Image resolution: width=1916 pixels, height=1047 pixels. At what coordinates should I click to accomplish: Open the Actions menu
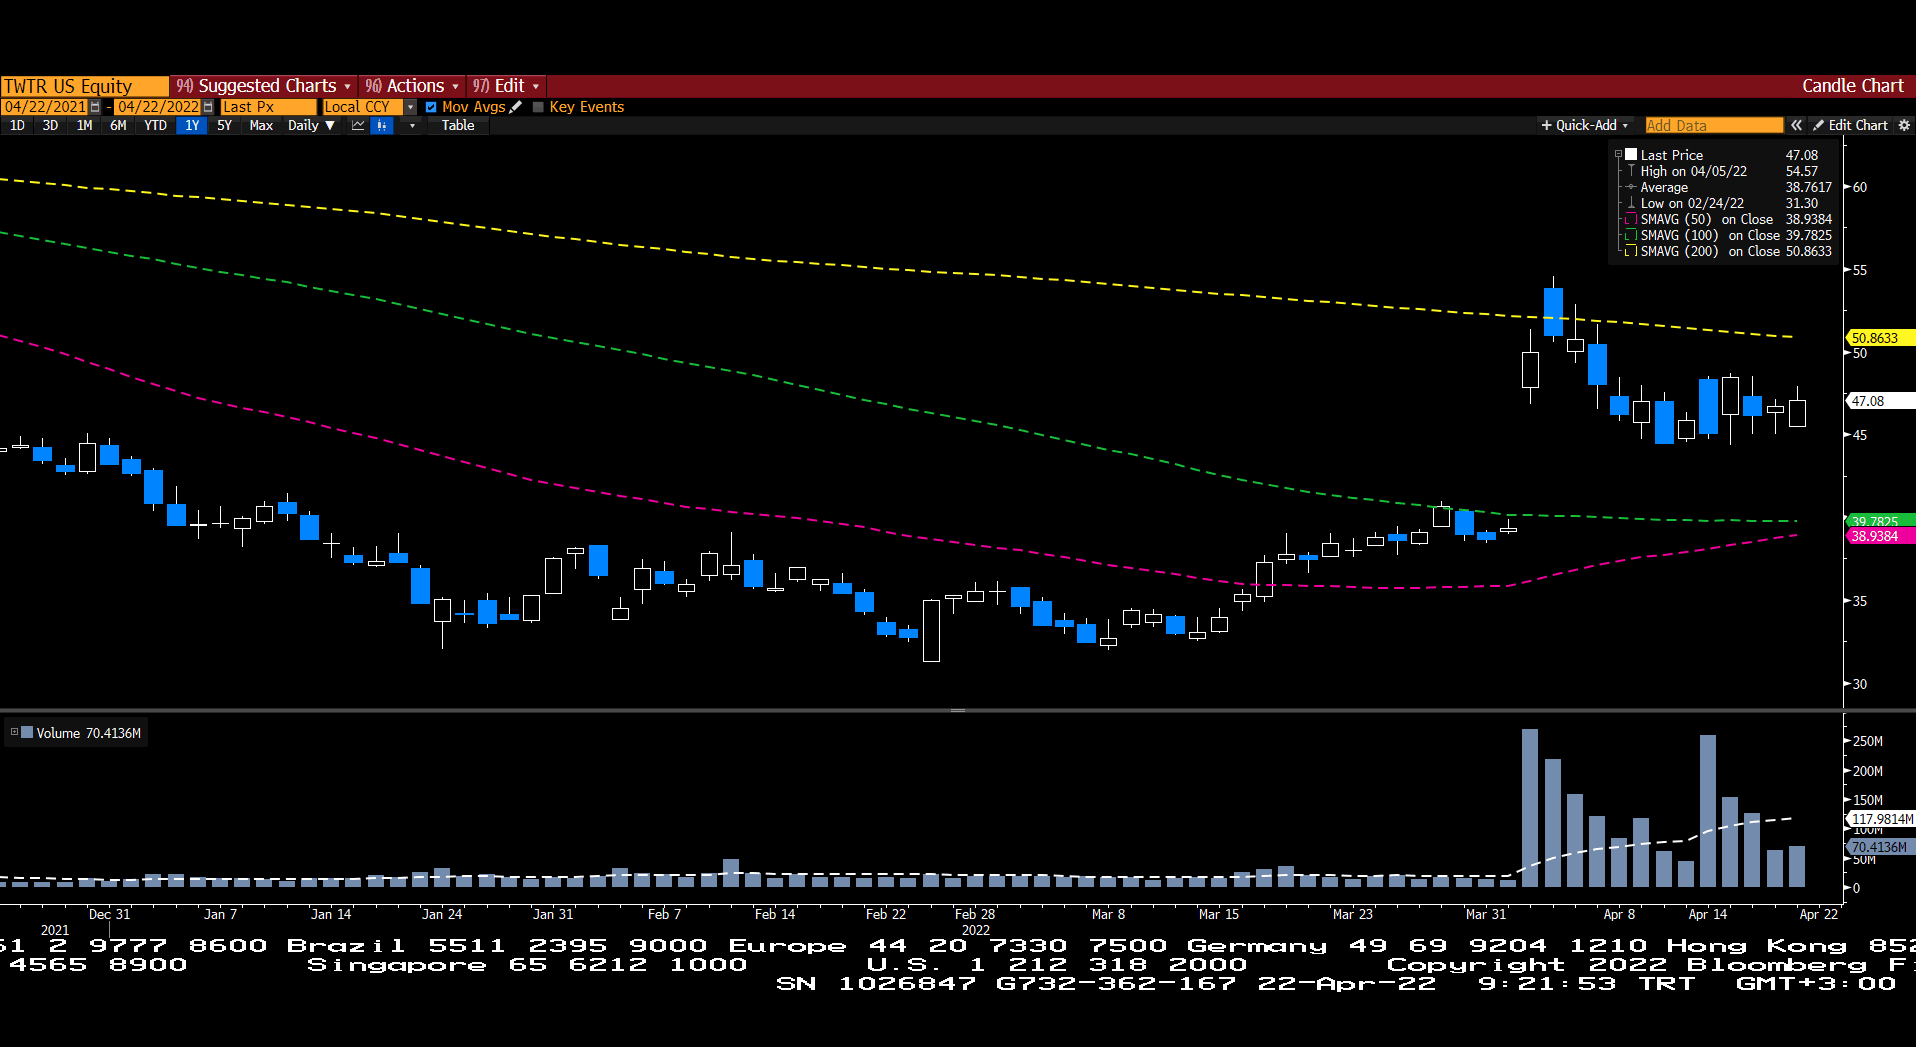click(411, 86)
